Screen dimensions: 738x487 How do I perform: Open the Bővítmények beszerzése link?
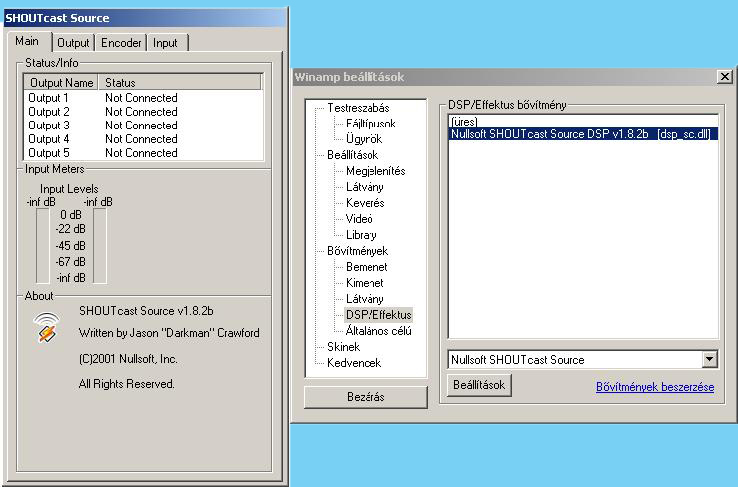655,387
